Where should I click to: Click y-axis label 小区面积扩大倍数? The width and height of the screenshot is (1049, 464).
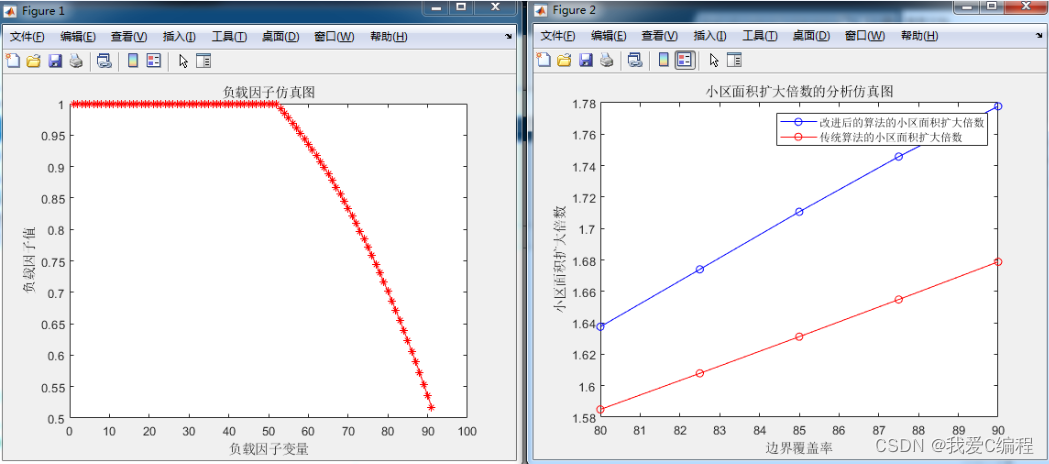tap(560, 259)
